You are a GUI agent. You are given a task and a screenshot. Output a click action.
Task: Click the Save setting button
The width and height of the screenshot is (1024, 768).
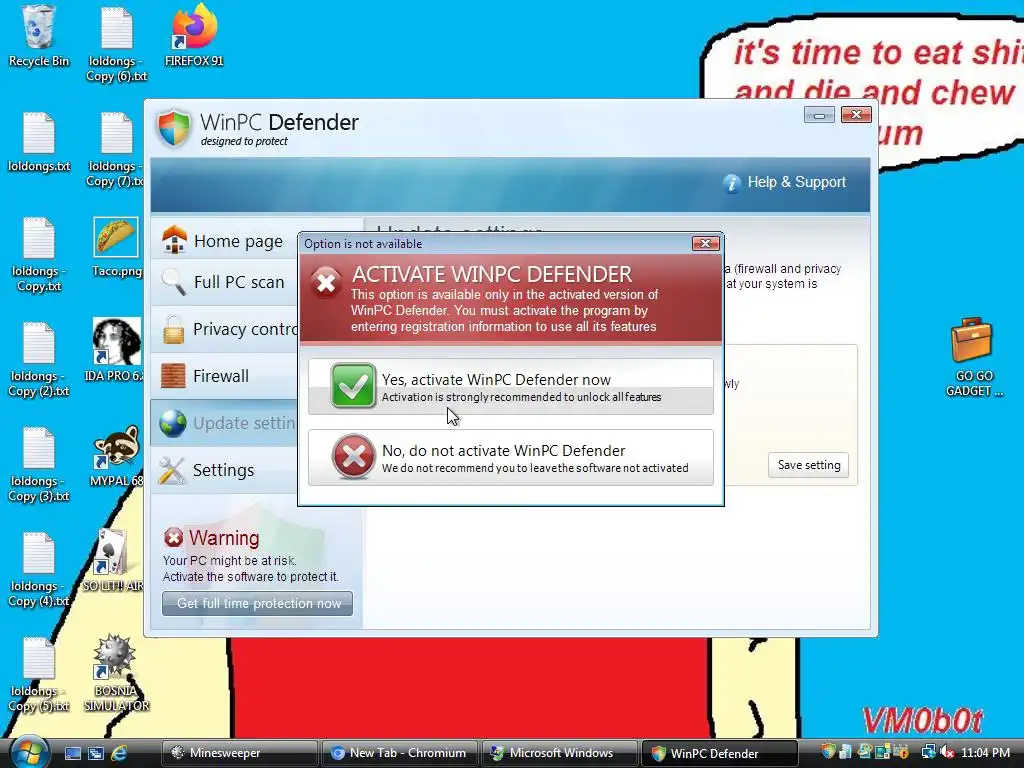pyautogui.click(x=808, y=465)
